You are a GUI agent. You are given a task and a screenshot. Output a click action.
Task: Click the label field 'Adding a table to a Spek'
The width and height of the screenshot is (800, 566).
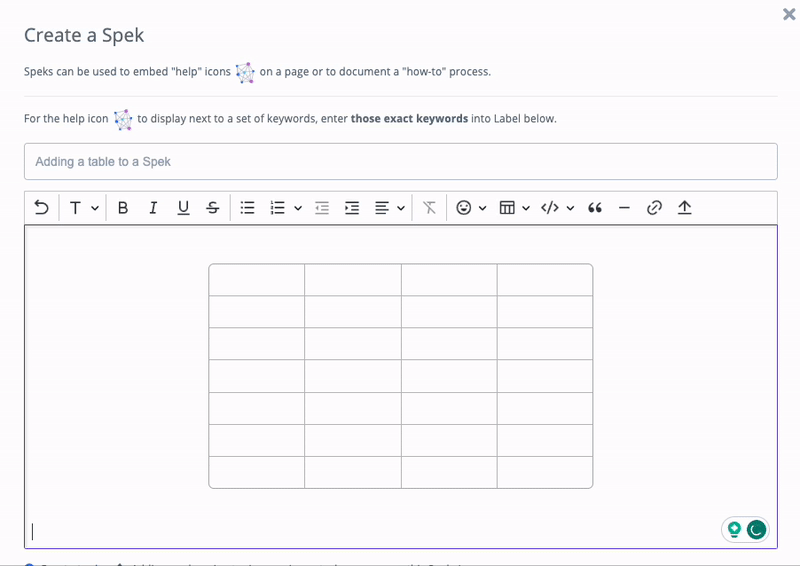coord(401,161)
